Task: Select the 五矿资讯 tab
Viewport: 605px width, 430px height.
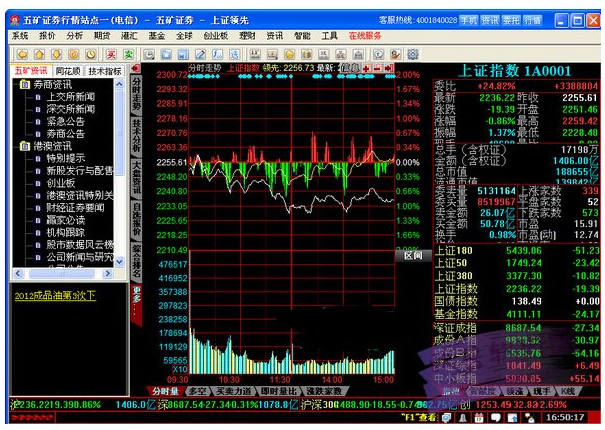Action: 31,71
